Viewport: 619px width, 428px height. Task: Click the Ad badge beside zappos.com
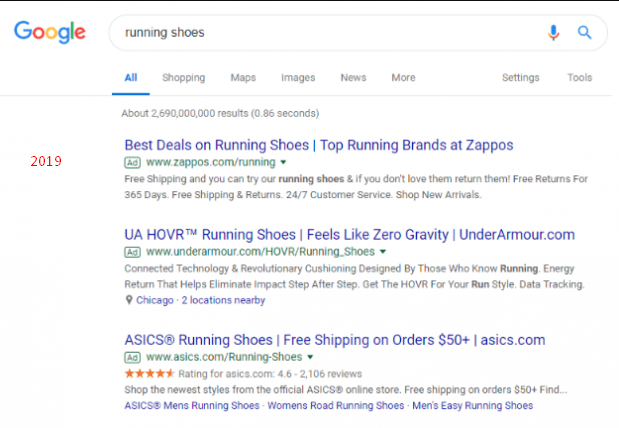pyautogui.click(x=131, y=161)
